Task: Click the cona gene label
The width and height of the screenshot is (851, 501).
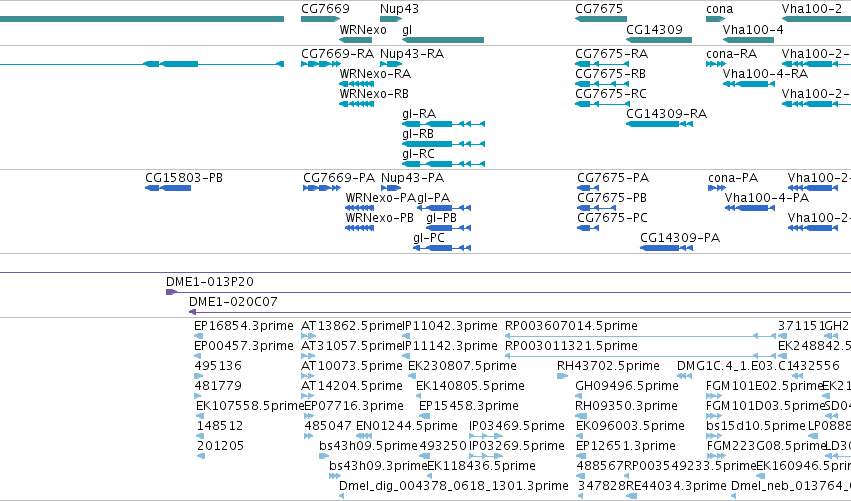Action: click(720, 9)
